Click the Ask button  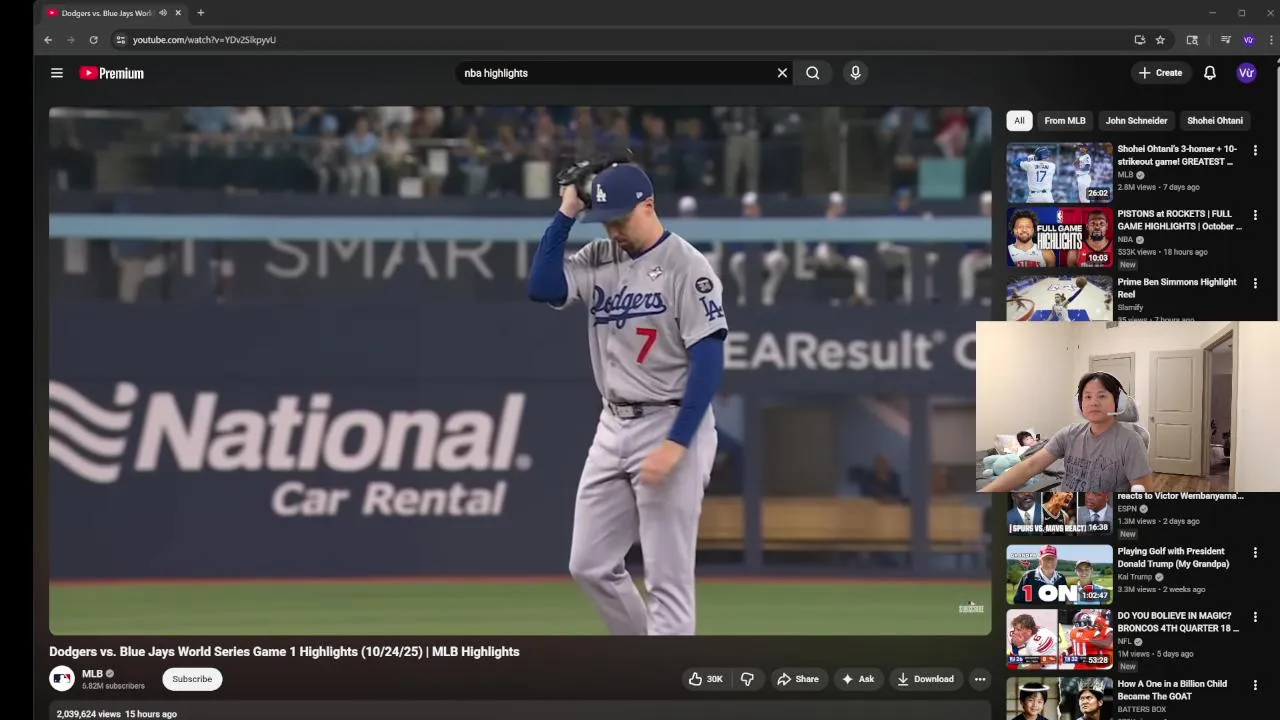(857, 679)
